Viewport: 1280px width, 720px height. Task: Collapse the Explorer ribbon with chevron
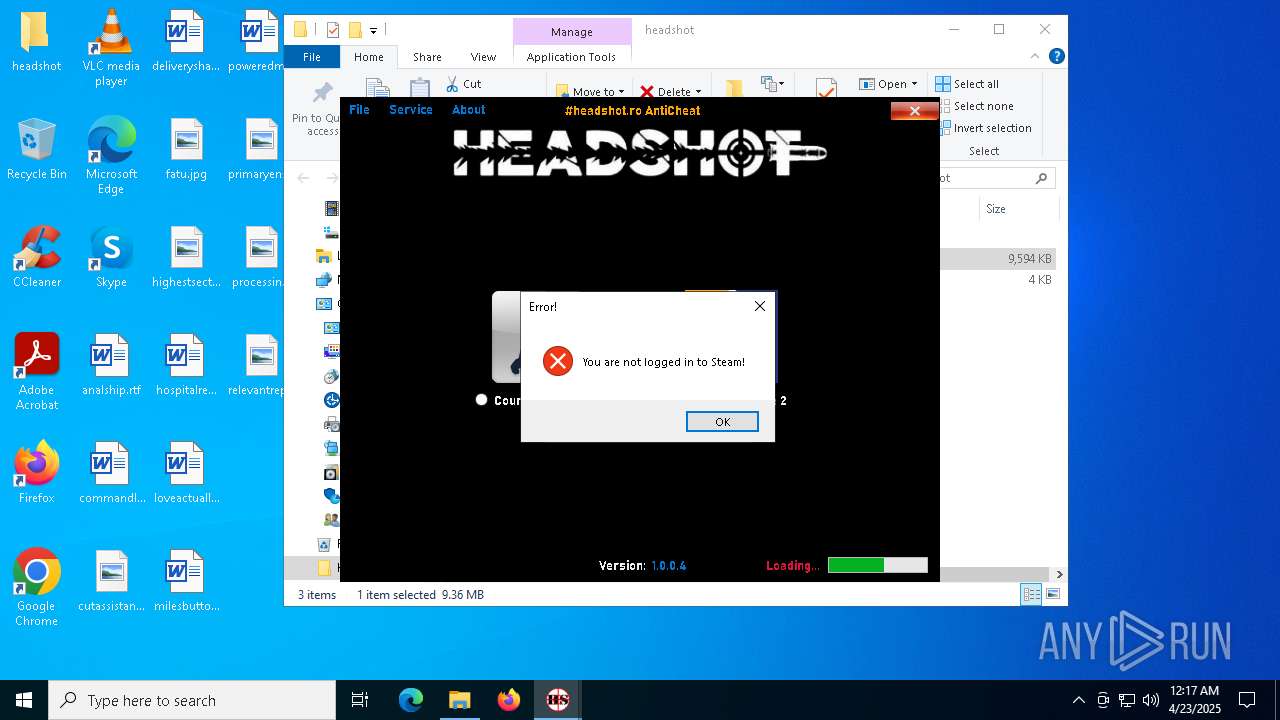tap(1035, 57)
